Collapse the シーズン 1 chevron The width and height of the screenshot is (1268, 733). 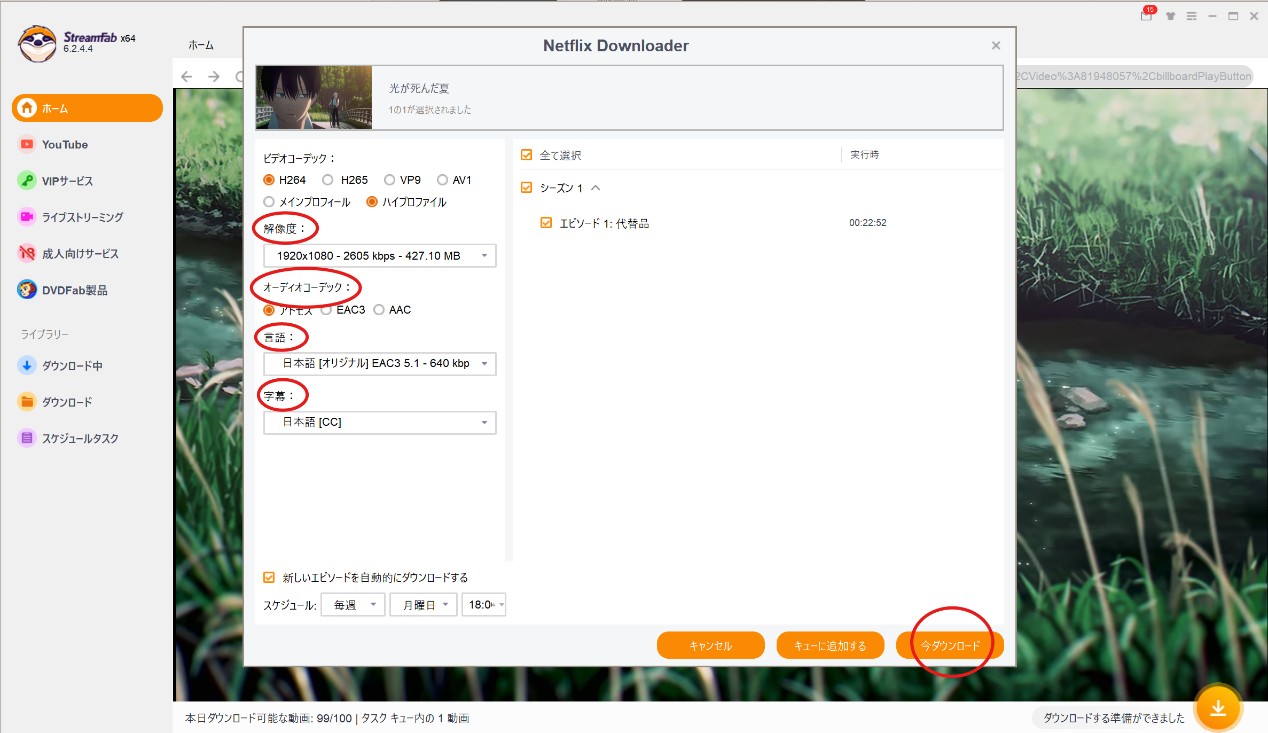(x=596, y=188)
